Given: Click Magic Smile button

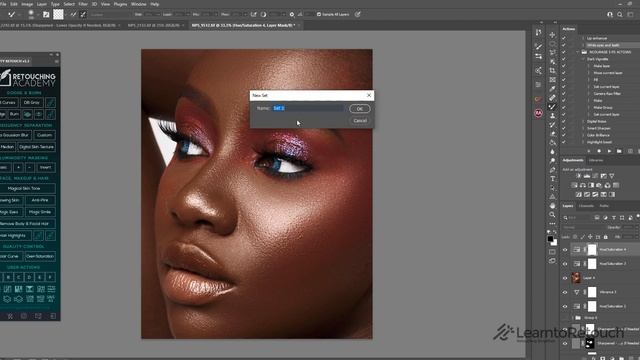Looking at the screenshot, I should point(40,212).
